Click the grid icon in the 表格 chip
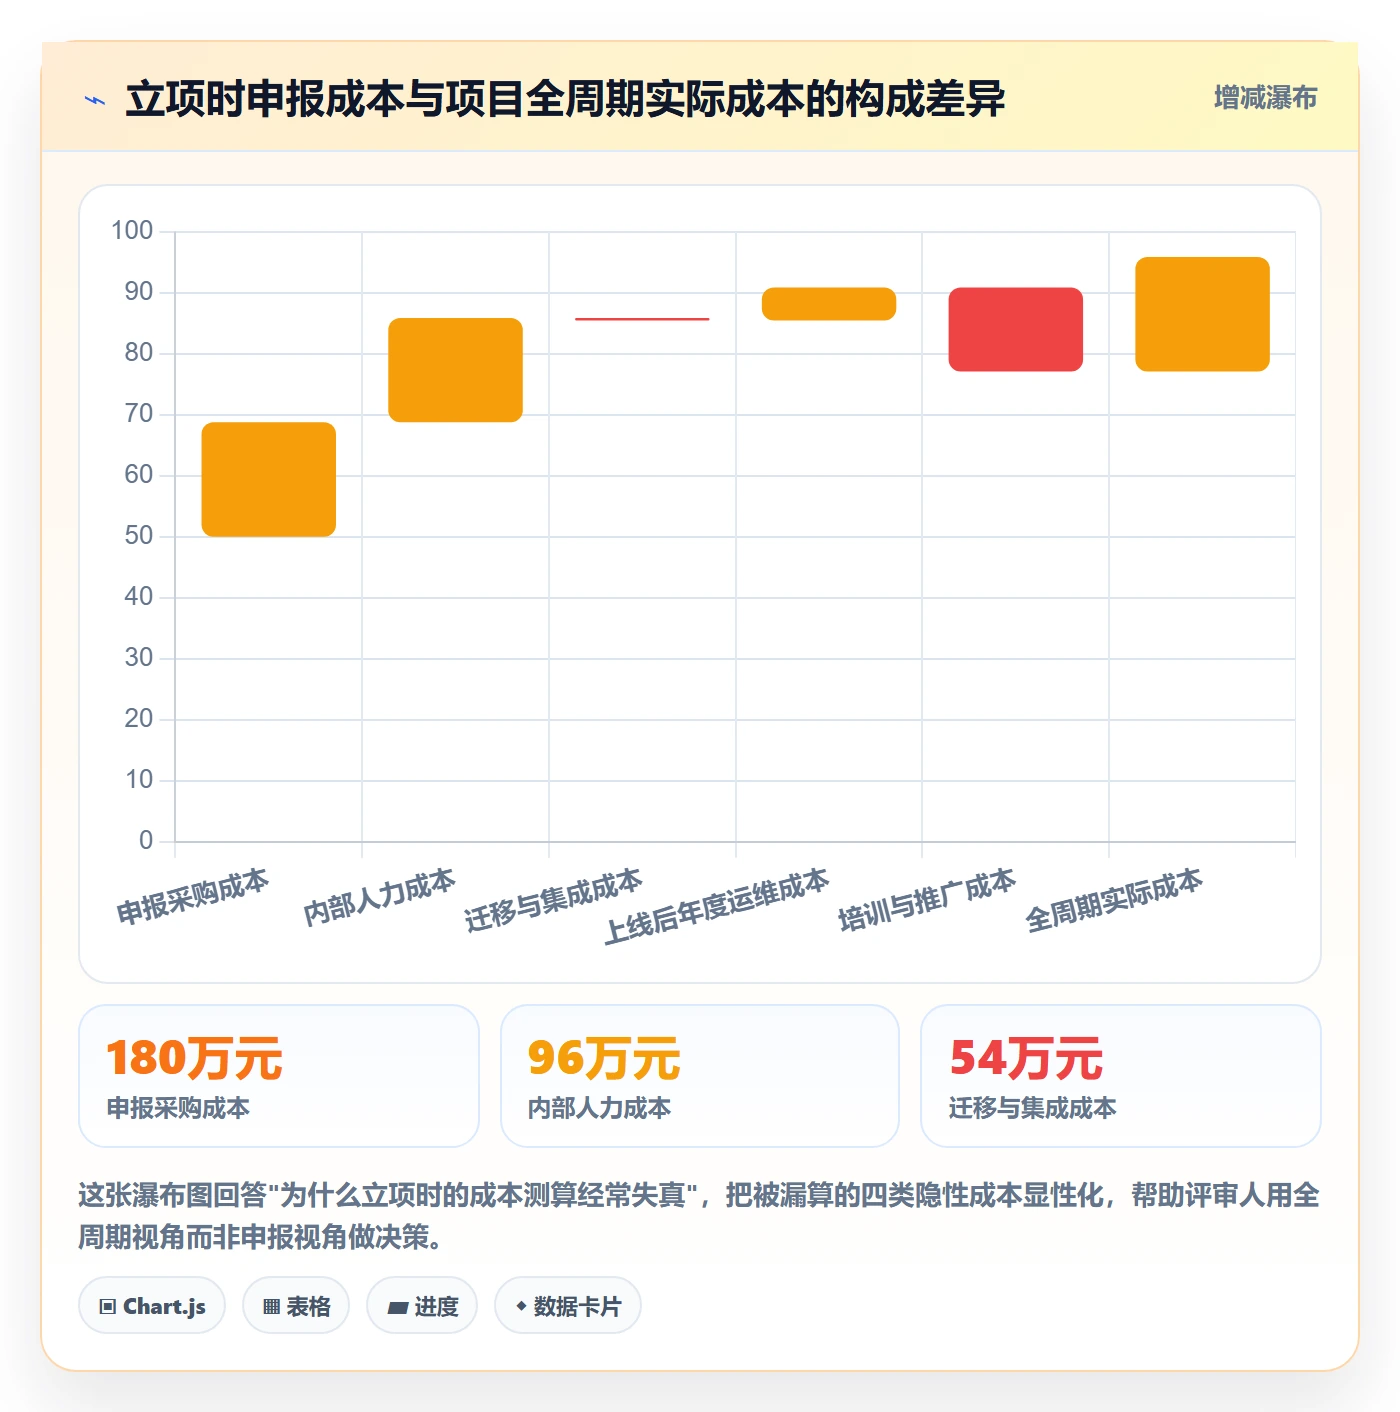1400x1412 pixels. point(271,1306)
